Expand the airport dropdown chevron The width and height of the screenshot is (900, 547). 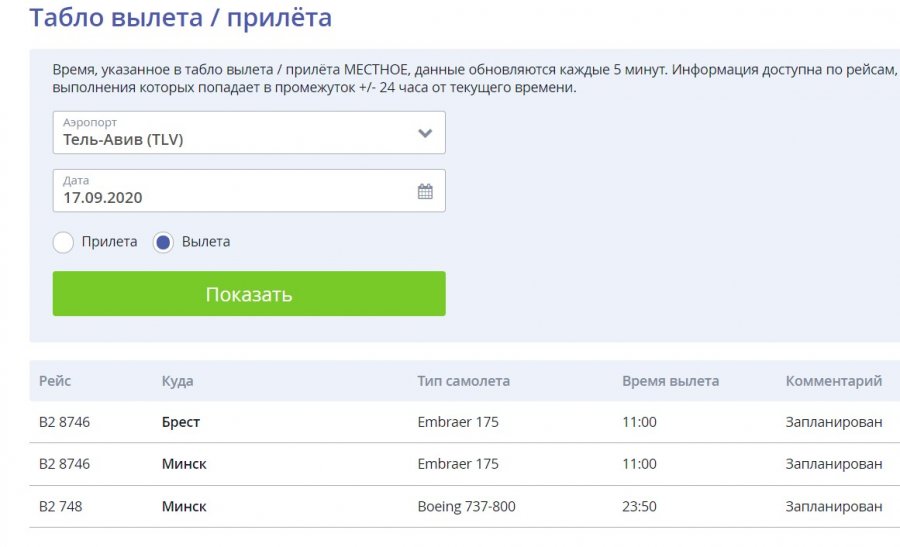tap(425, 133)
